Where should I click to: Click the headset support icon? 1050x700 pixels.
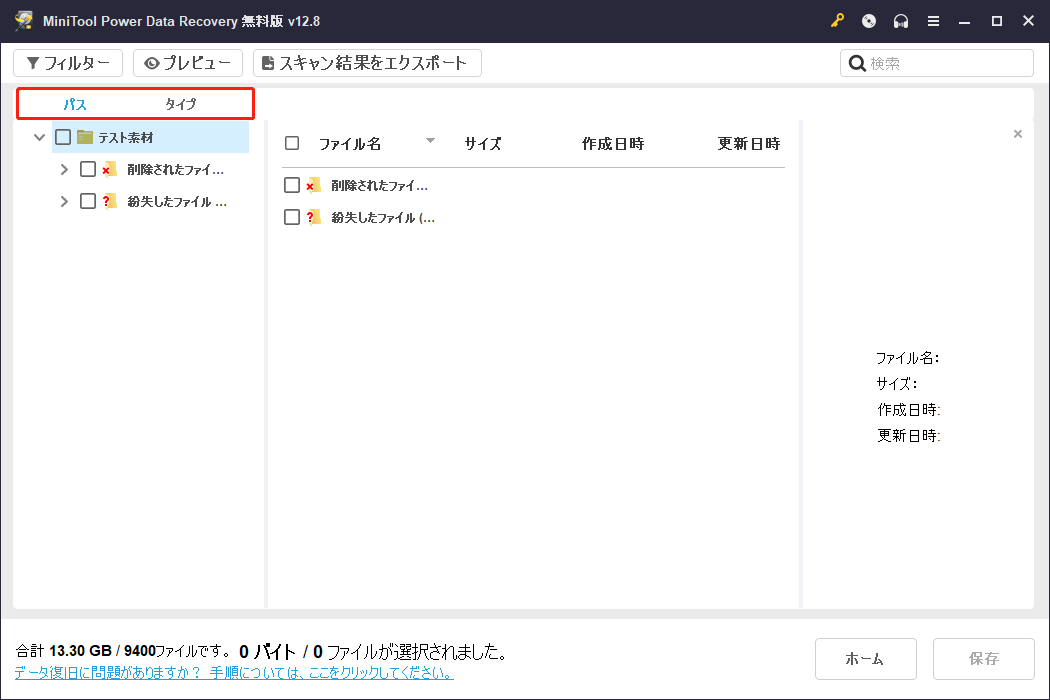[900, 20]
